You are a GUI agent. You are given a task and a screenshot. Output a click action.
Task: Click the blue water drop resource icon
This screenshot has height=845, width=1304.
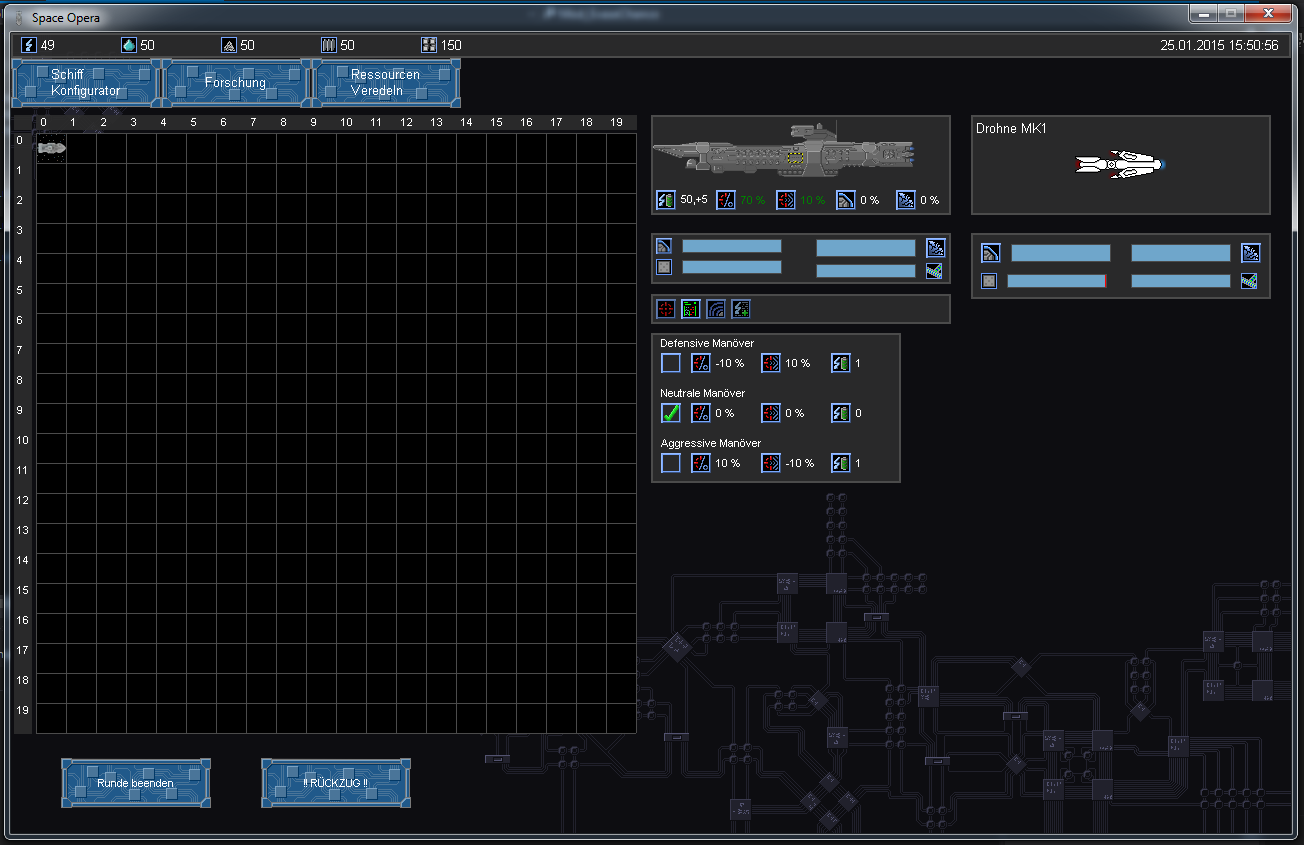[x=128, y=45]
